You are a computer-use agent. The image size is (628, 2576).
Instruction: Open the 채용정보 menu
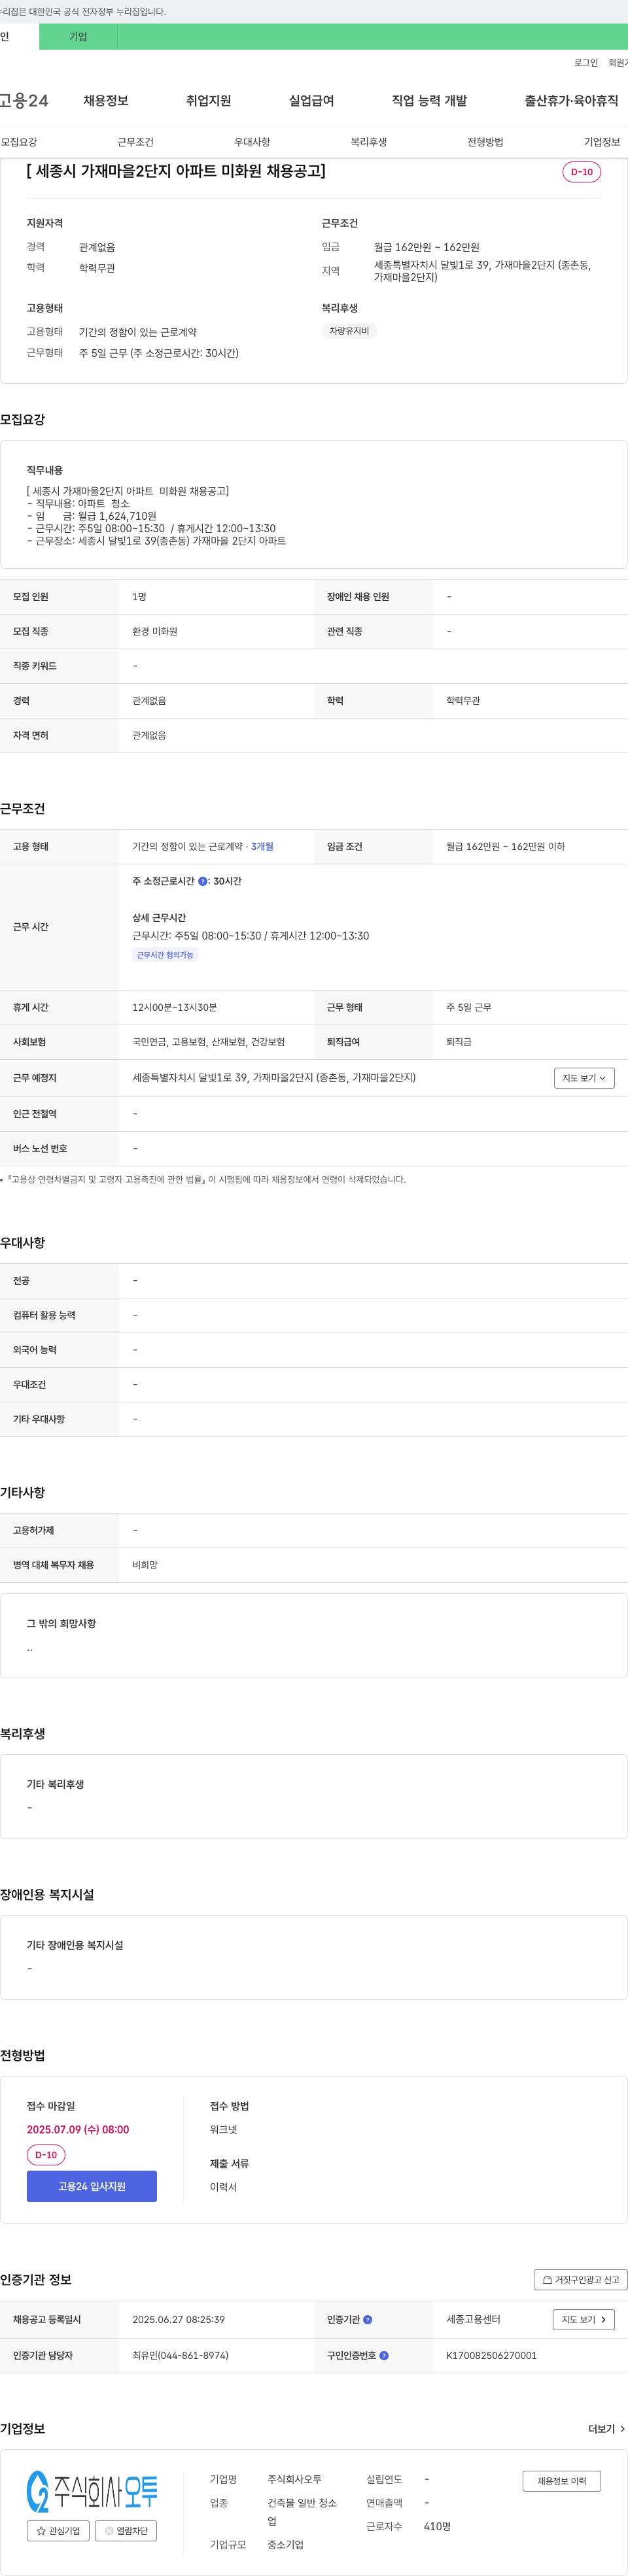point(106,100)
